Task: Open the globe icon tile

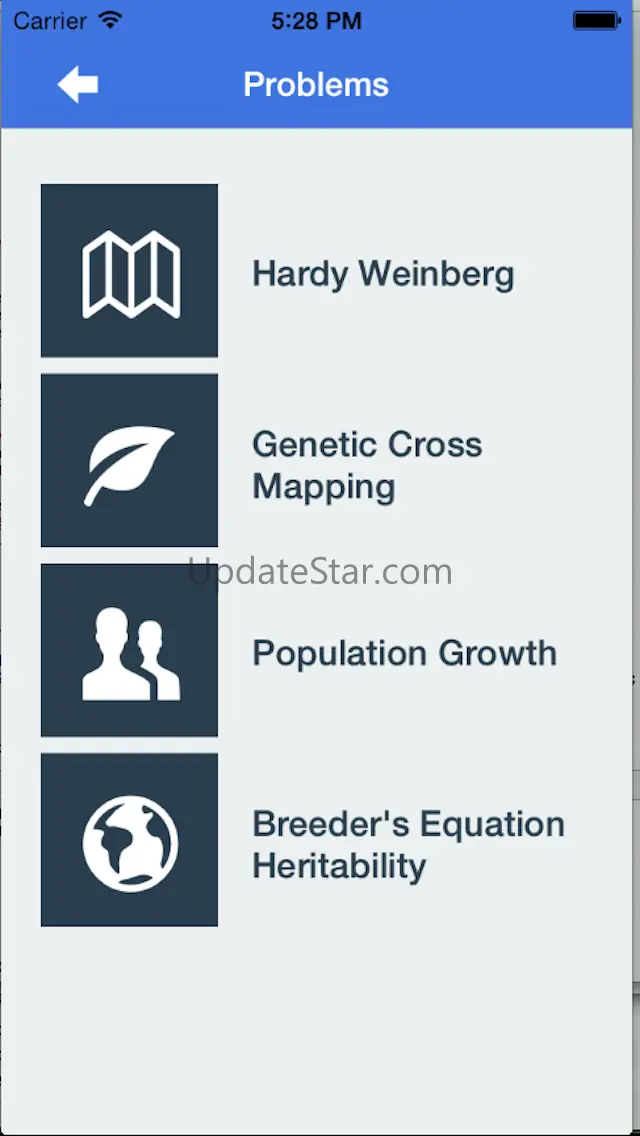Action: coord(130,840)
